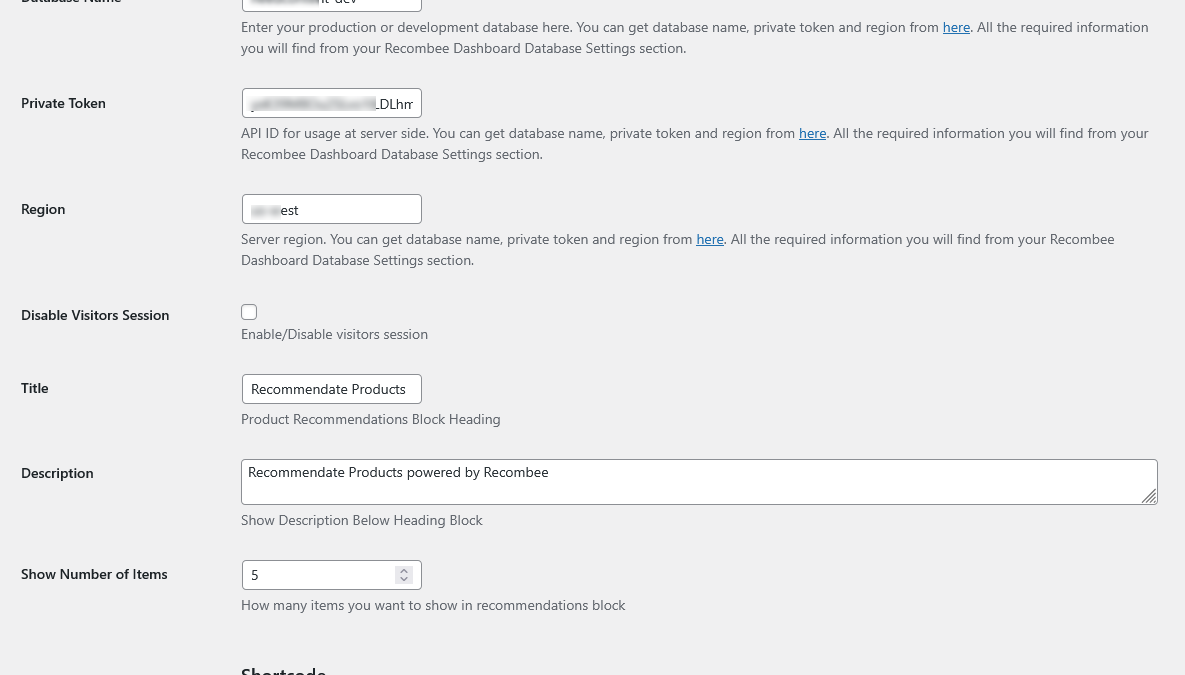Click the 'Enable/Disable visitors session' text
The width and height of the screenshot is (1185, 675).
pyautogui.click(x=334, y=334)
